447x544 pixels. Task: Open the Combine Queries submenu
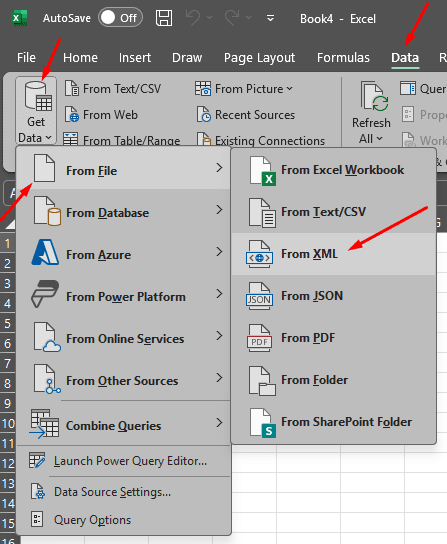123,424
